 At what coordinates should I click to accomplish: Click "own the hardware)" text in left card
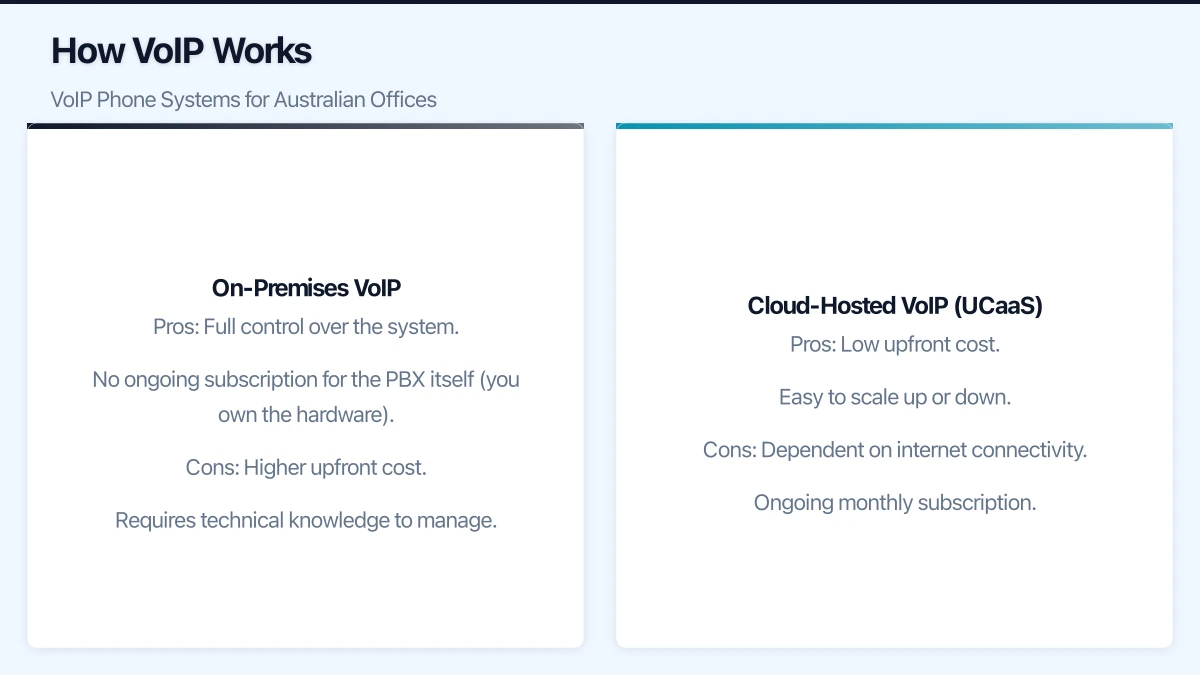[306, 414]
